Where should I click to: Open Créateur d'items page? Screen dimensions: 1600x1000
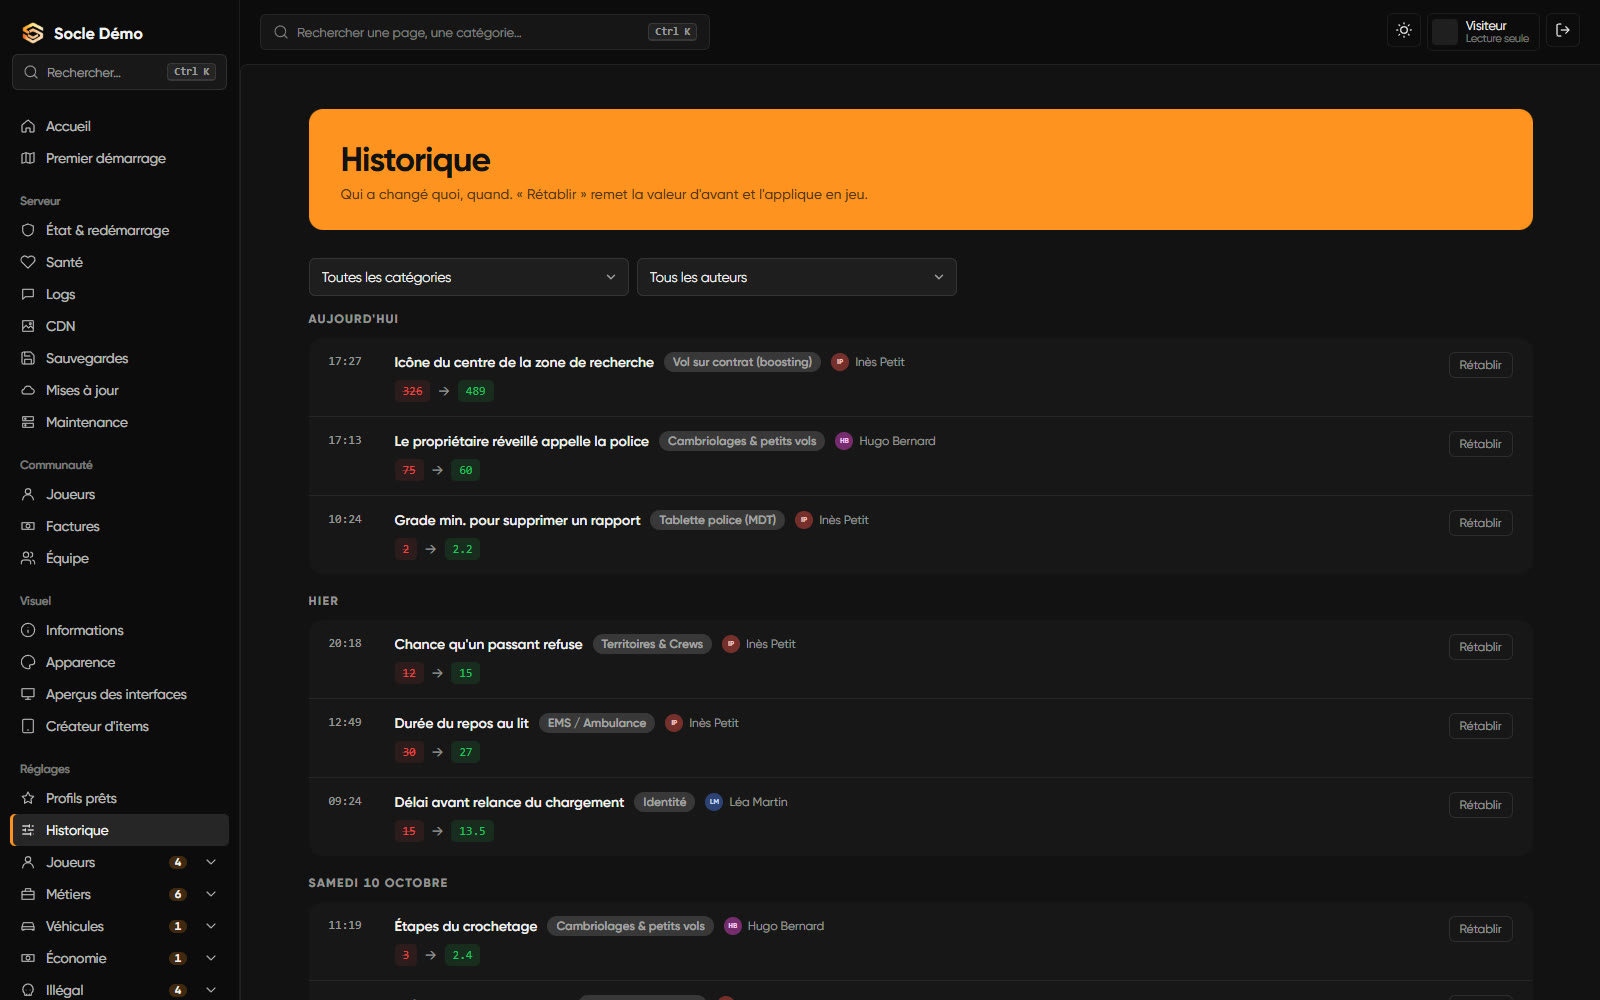(x=119, y=726)
